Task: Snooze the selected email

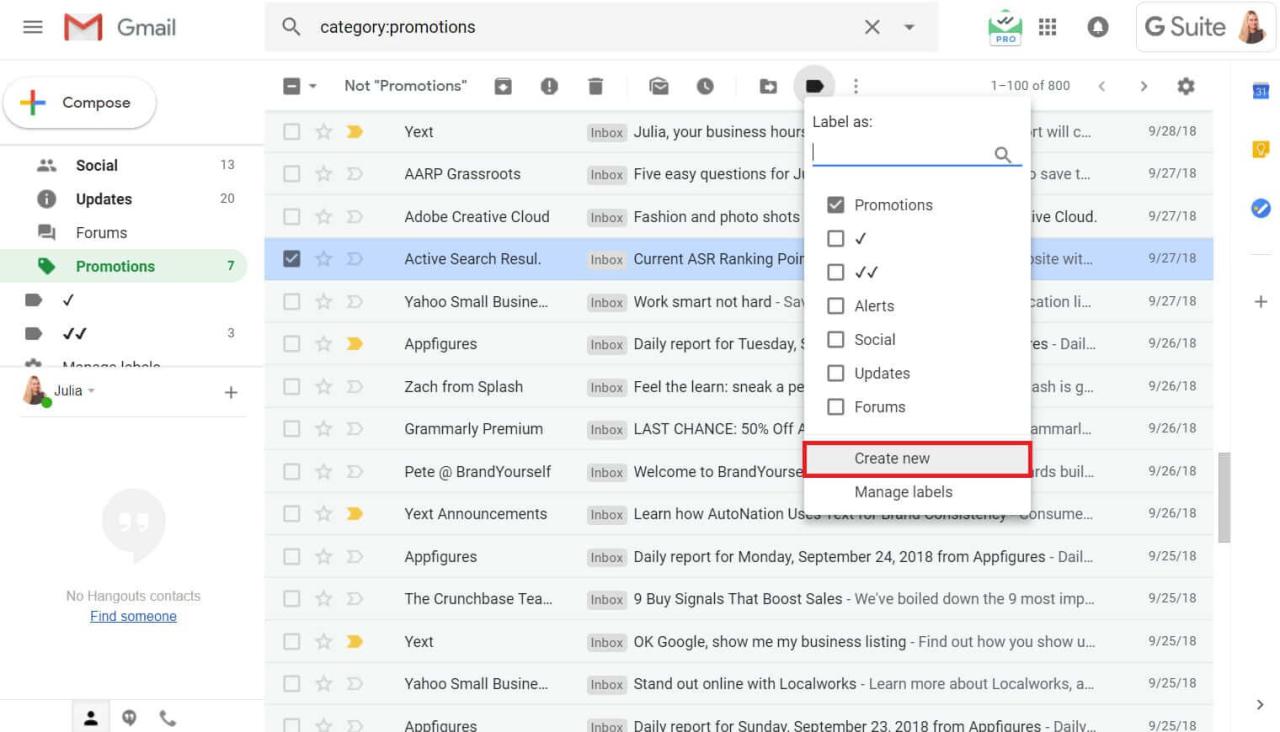Action: pos(706,86)
